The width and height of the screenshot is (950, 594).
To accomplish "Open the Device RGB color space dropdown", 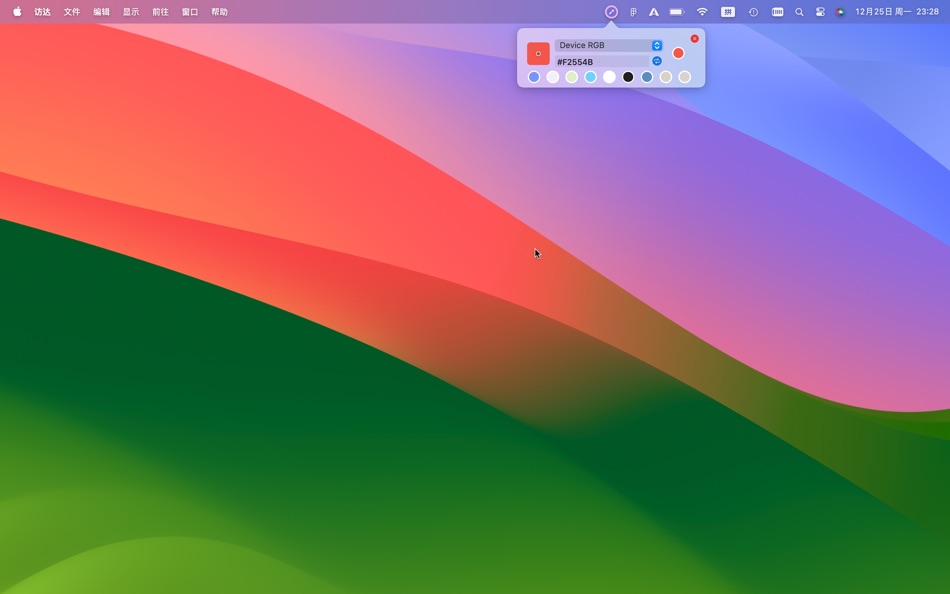I will click(608, 45).
